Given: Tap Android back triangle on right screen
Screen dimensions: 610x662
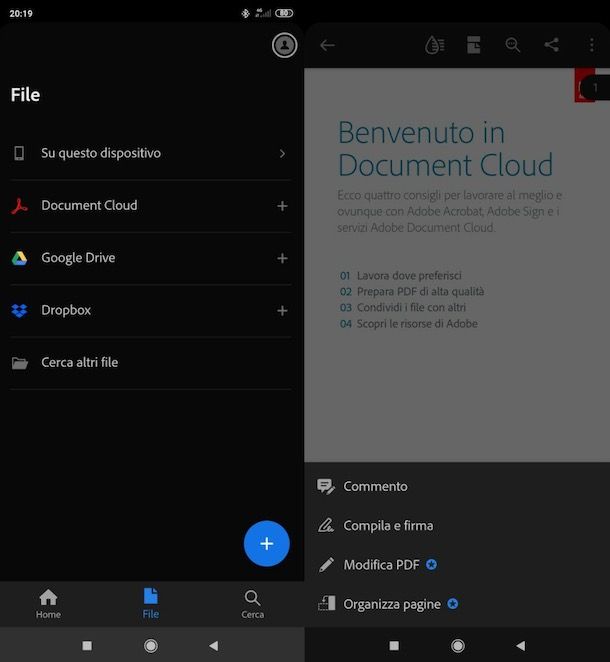Looking at the screenshot, I should 521,646.
